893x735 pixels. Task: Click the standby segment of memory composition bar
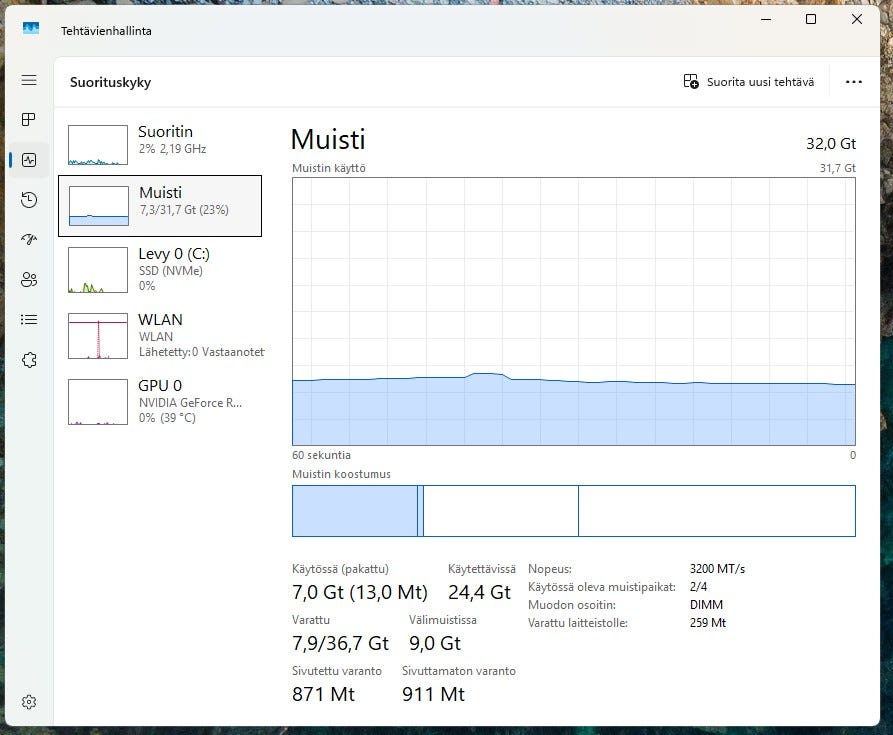click(x=501, y=511)
